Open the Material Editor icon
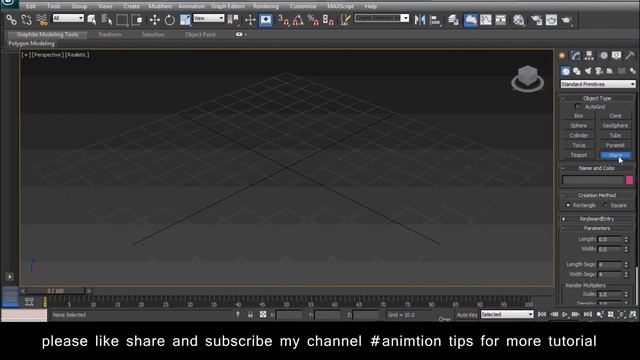 (519, 20)
